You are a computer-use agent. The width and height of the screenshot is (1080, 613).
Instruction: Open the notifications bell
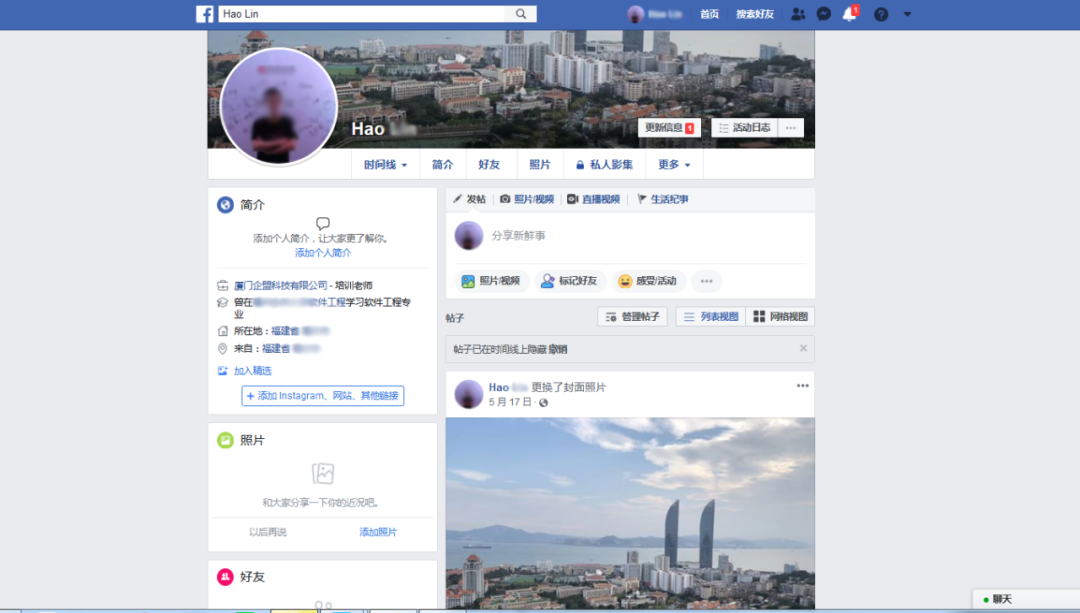click(848, 13)
